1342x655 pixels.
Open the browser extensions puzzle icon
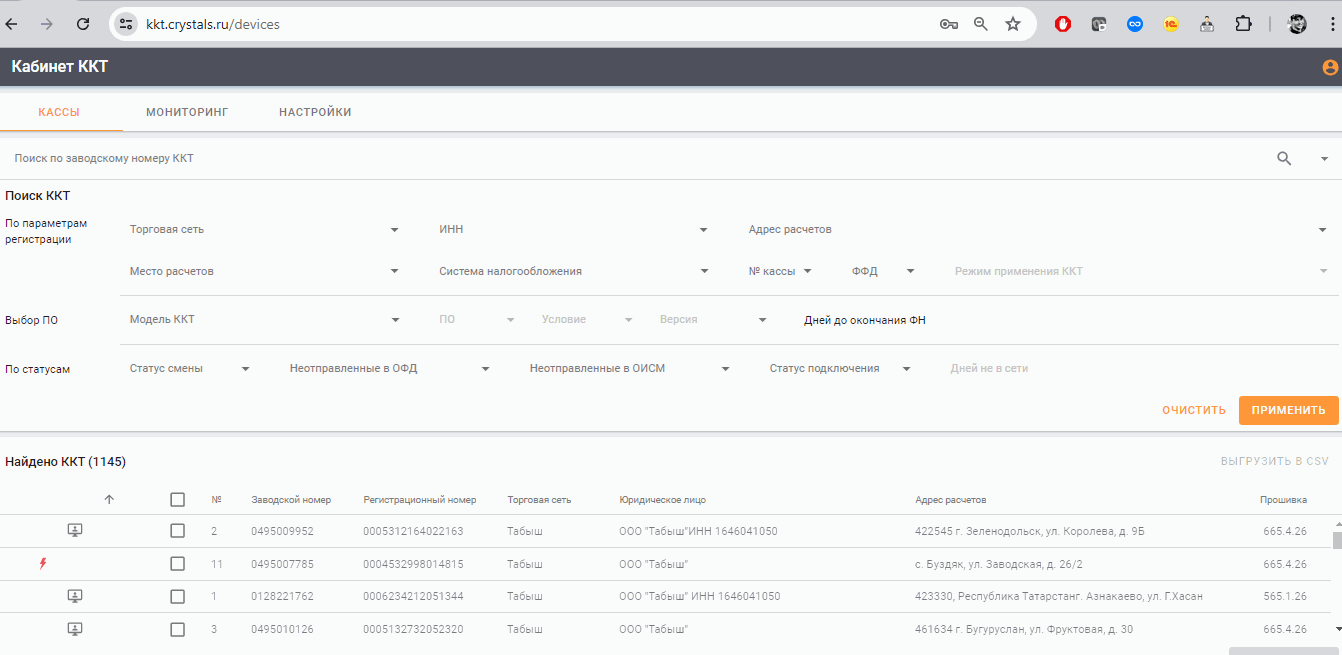(x=1243, y=24)
